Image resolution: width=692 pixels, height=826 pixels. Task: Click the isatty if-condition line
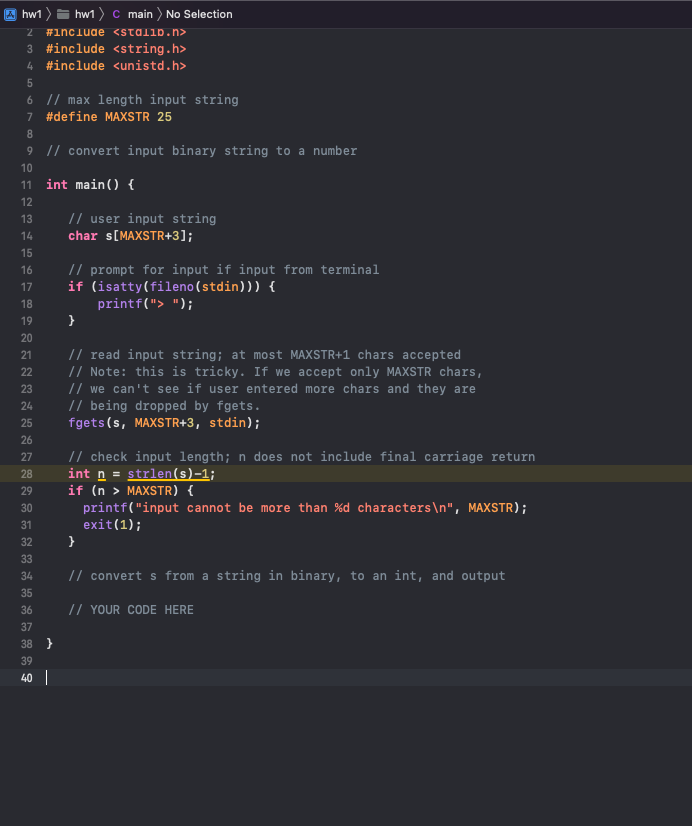pos(172,287)
